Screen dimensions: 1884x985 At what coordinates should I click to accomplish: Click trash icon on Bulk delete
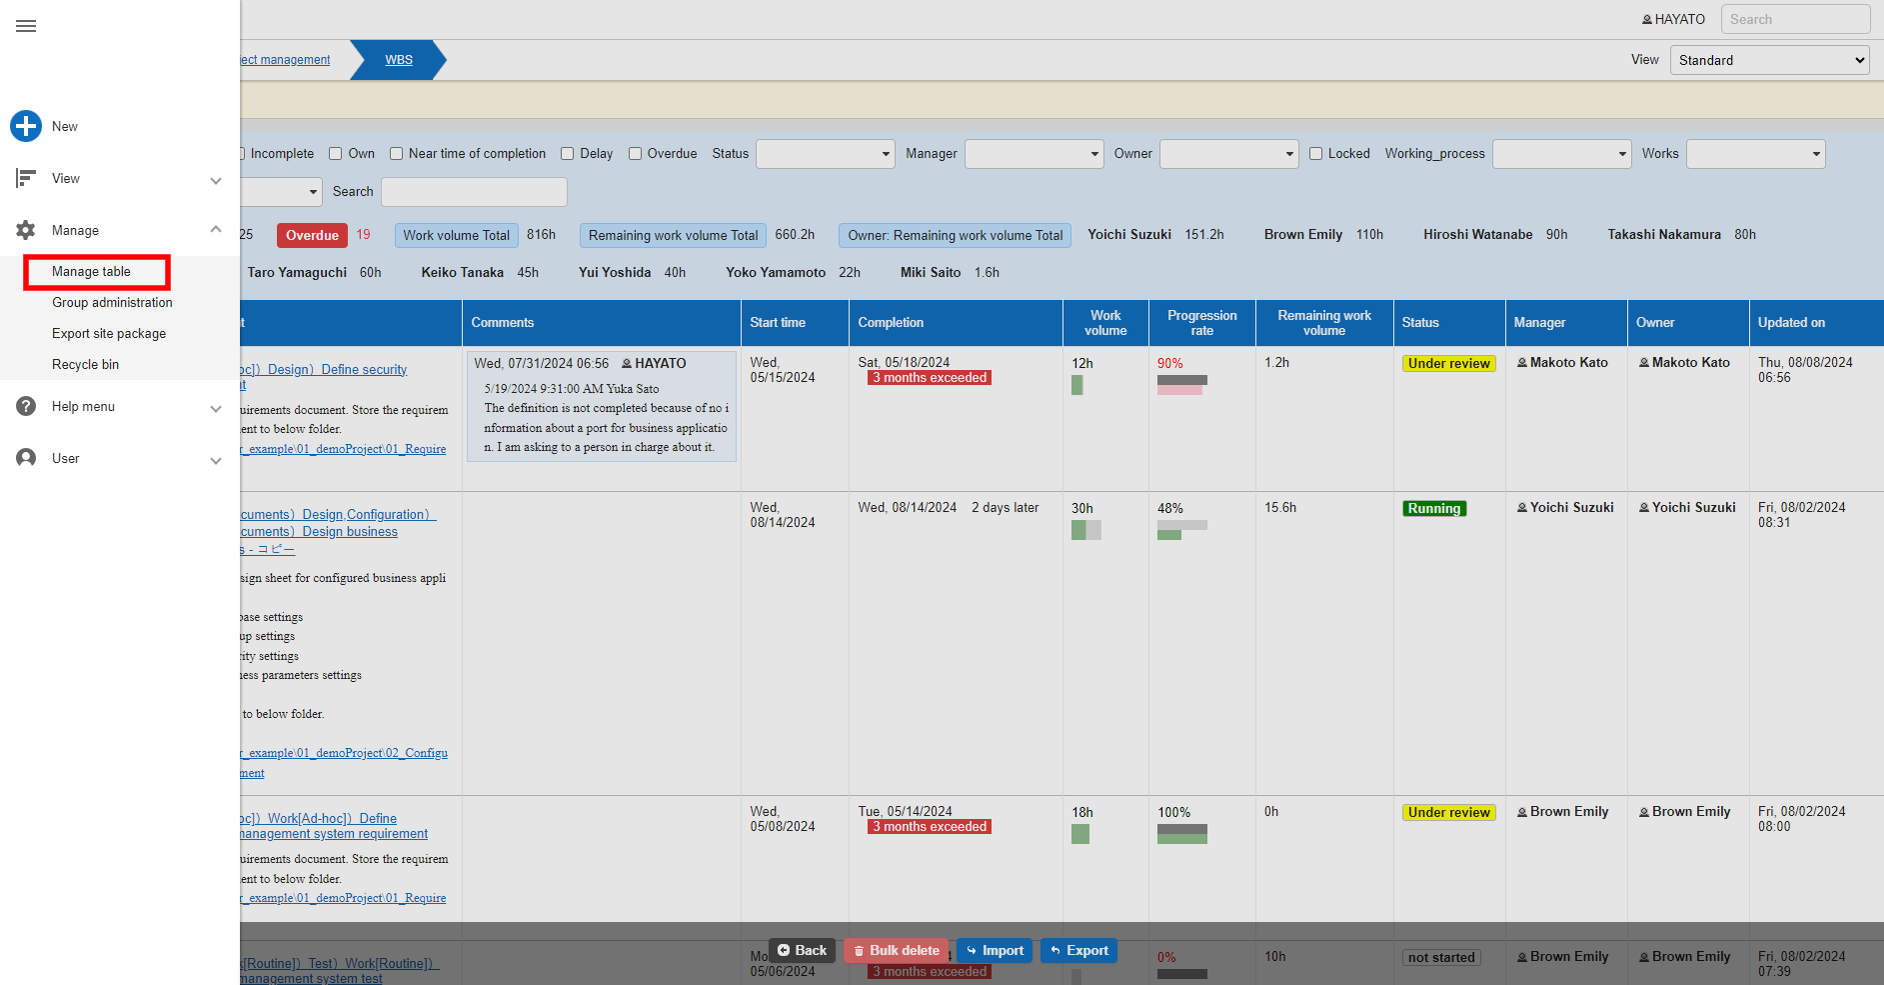click(858, 950)
